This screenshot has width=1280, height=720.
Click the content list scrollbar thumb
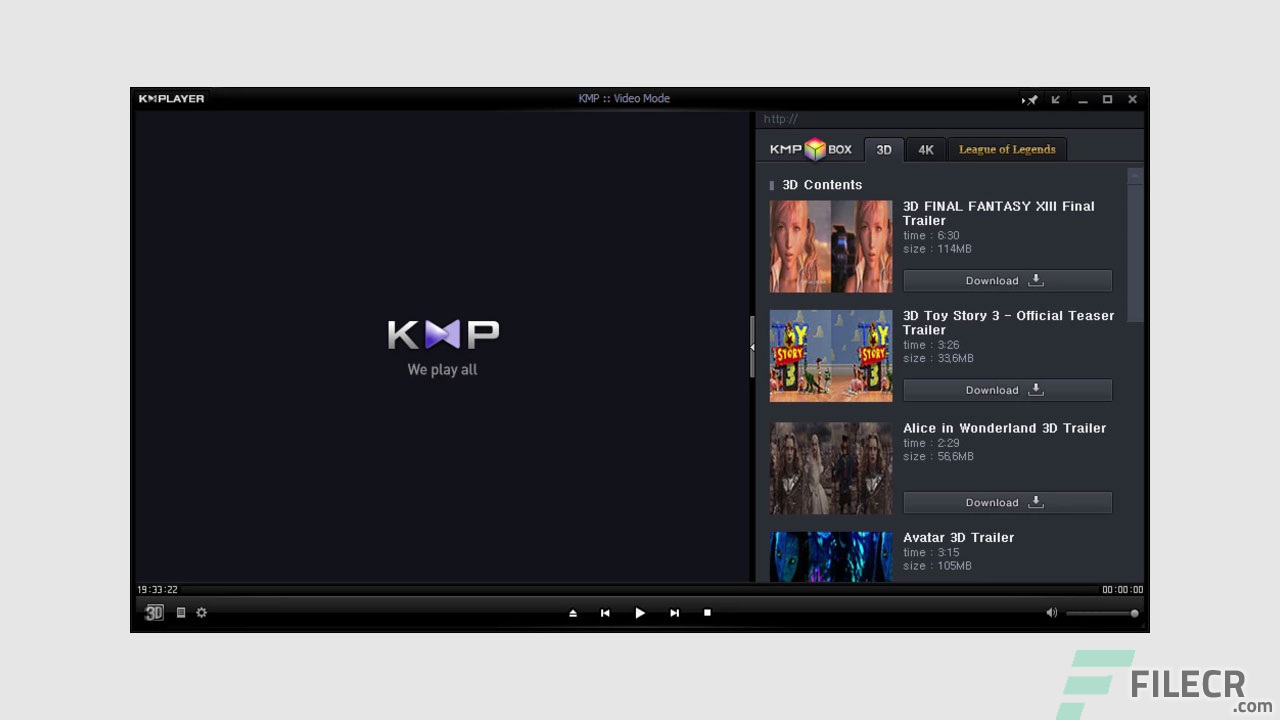coord(1135,252)
